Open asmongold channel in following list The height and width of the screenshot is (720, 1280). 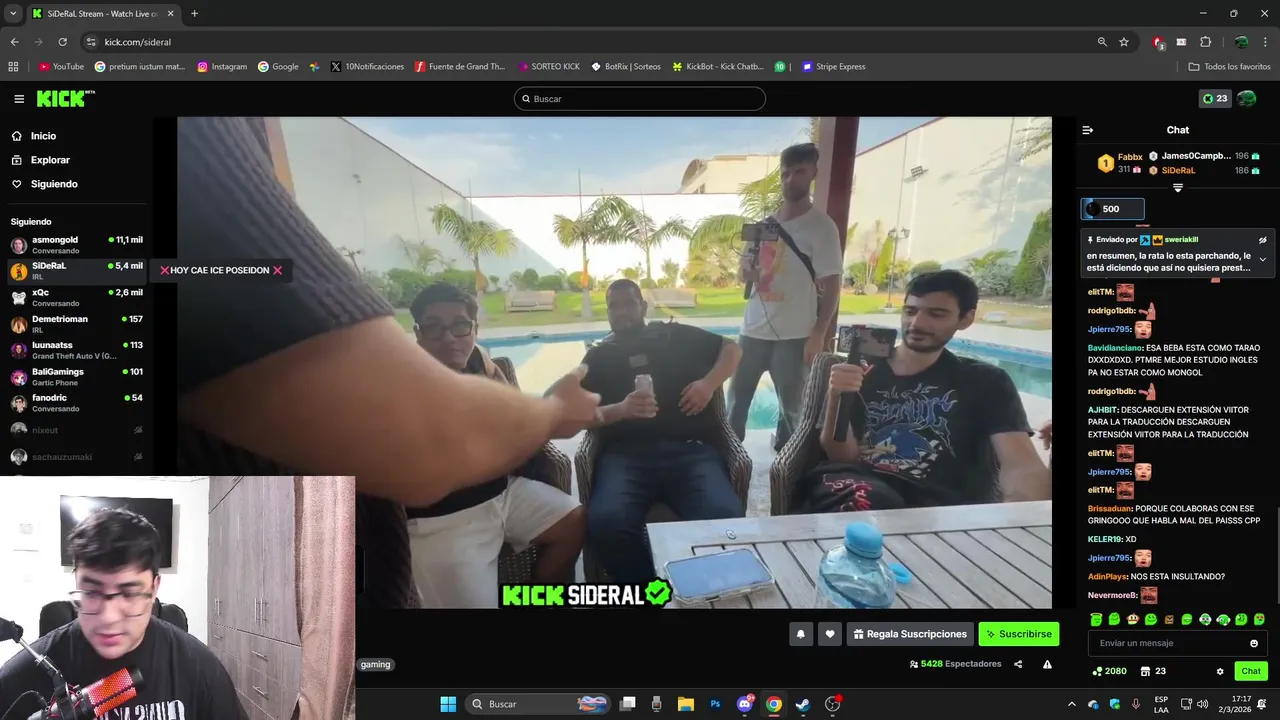77,245
